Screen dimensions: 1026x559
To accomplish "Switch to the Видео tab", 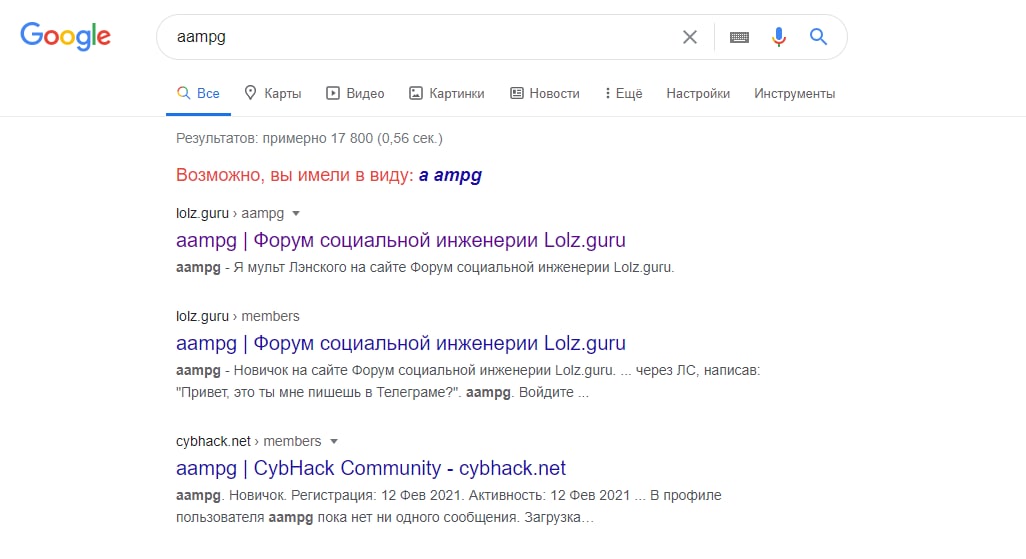I will (355, 94).
